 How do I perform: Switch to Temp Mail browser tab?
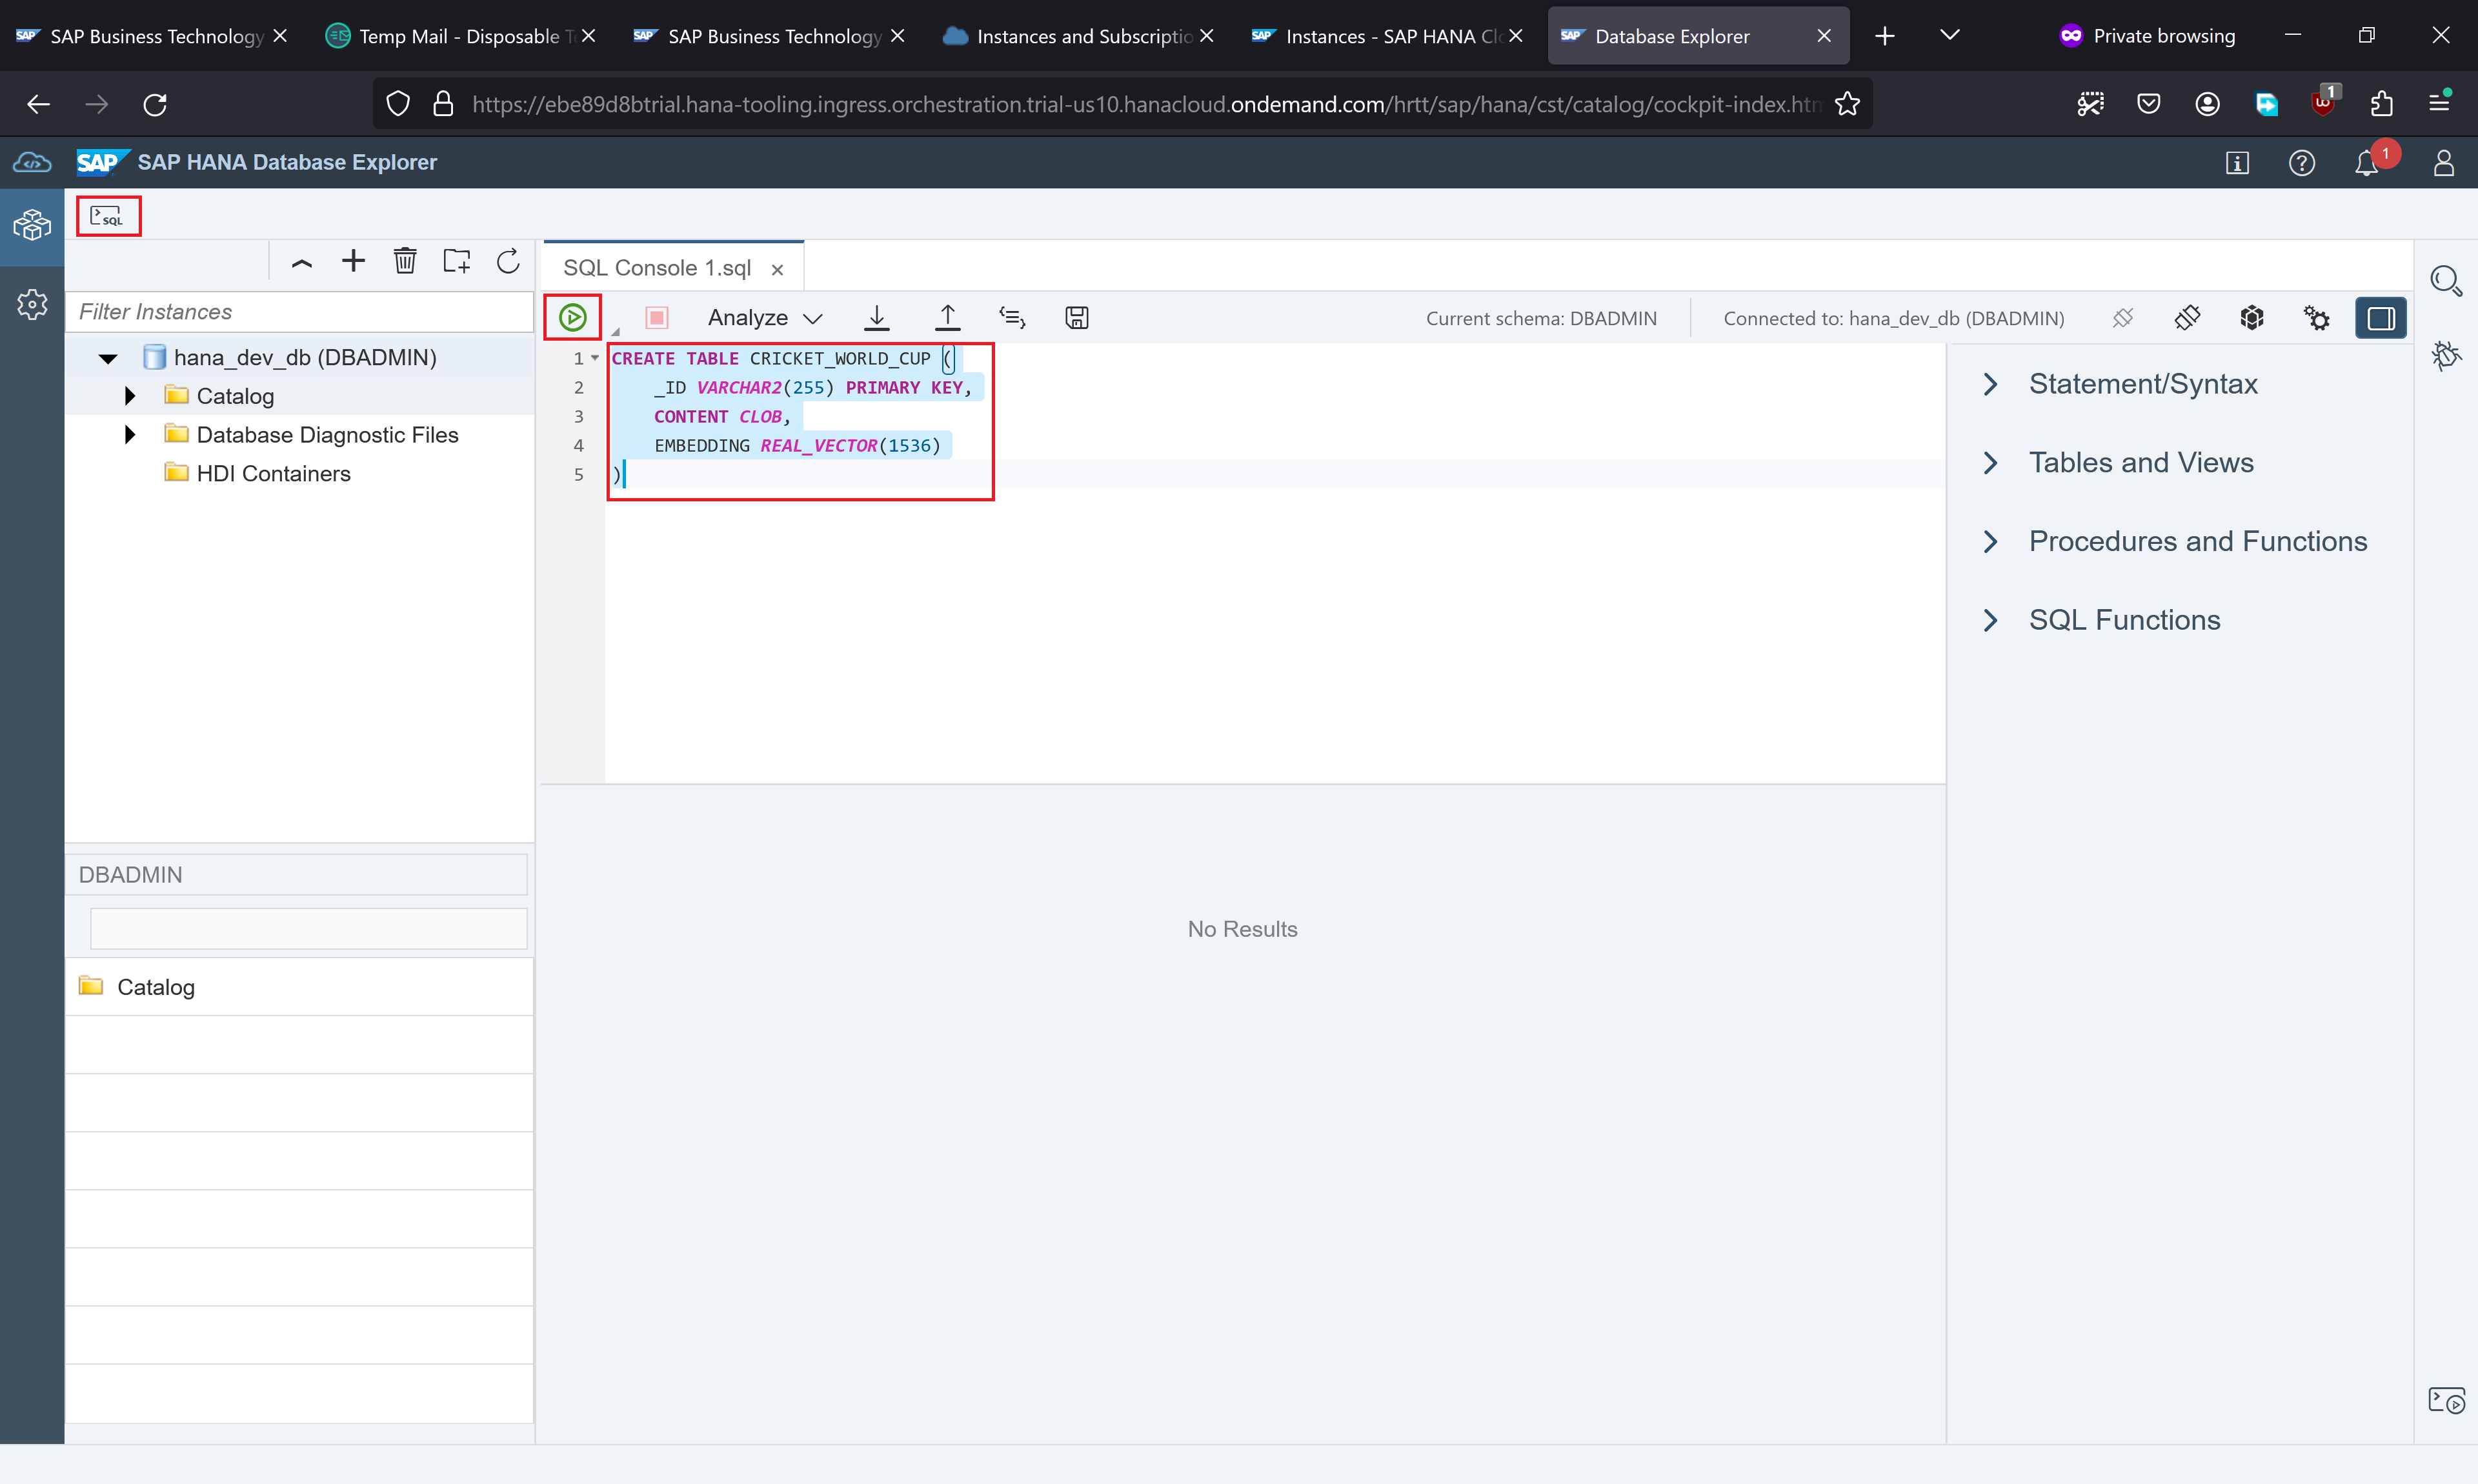click(458, 36)
